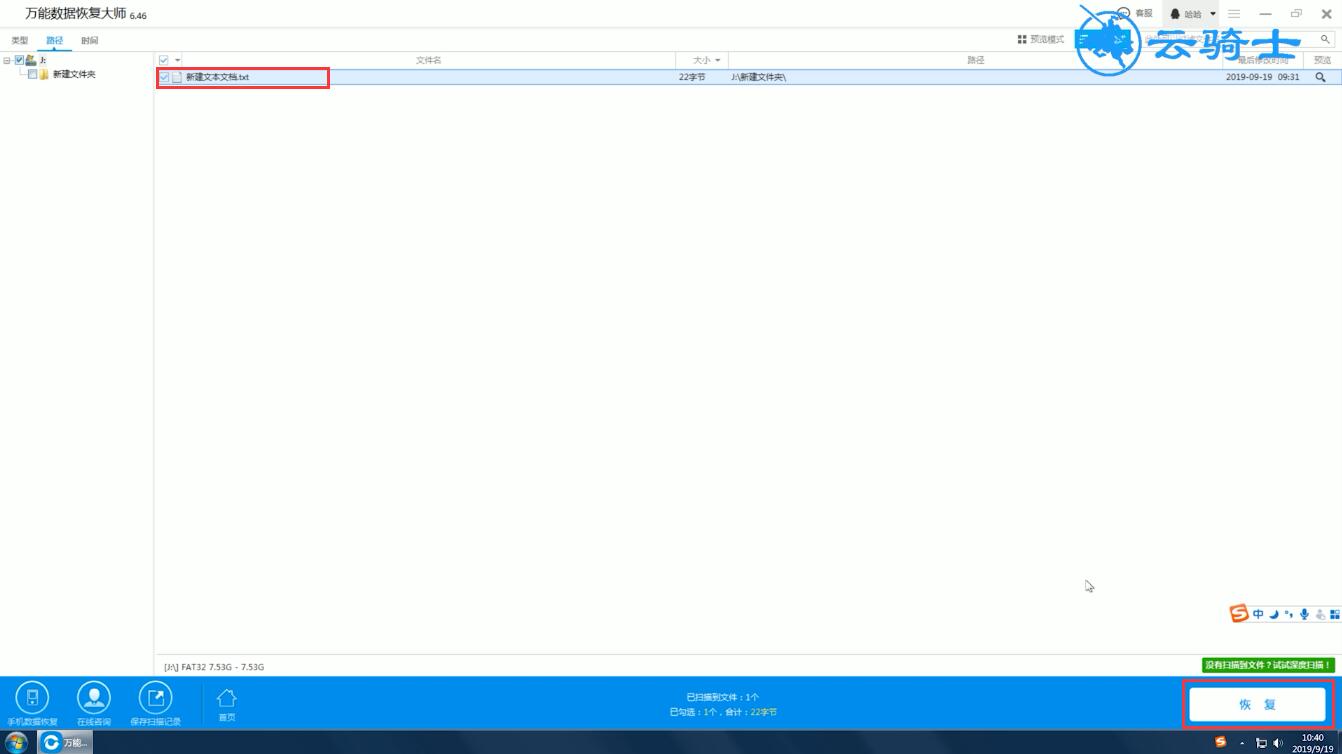Switch to 路径 tab

click(x=54, y=41)
